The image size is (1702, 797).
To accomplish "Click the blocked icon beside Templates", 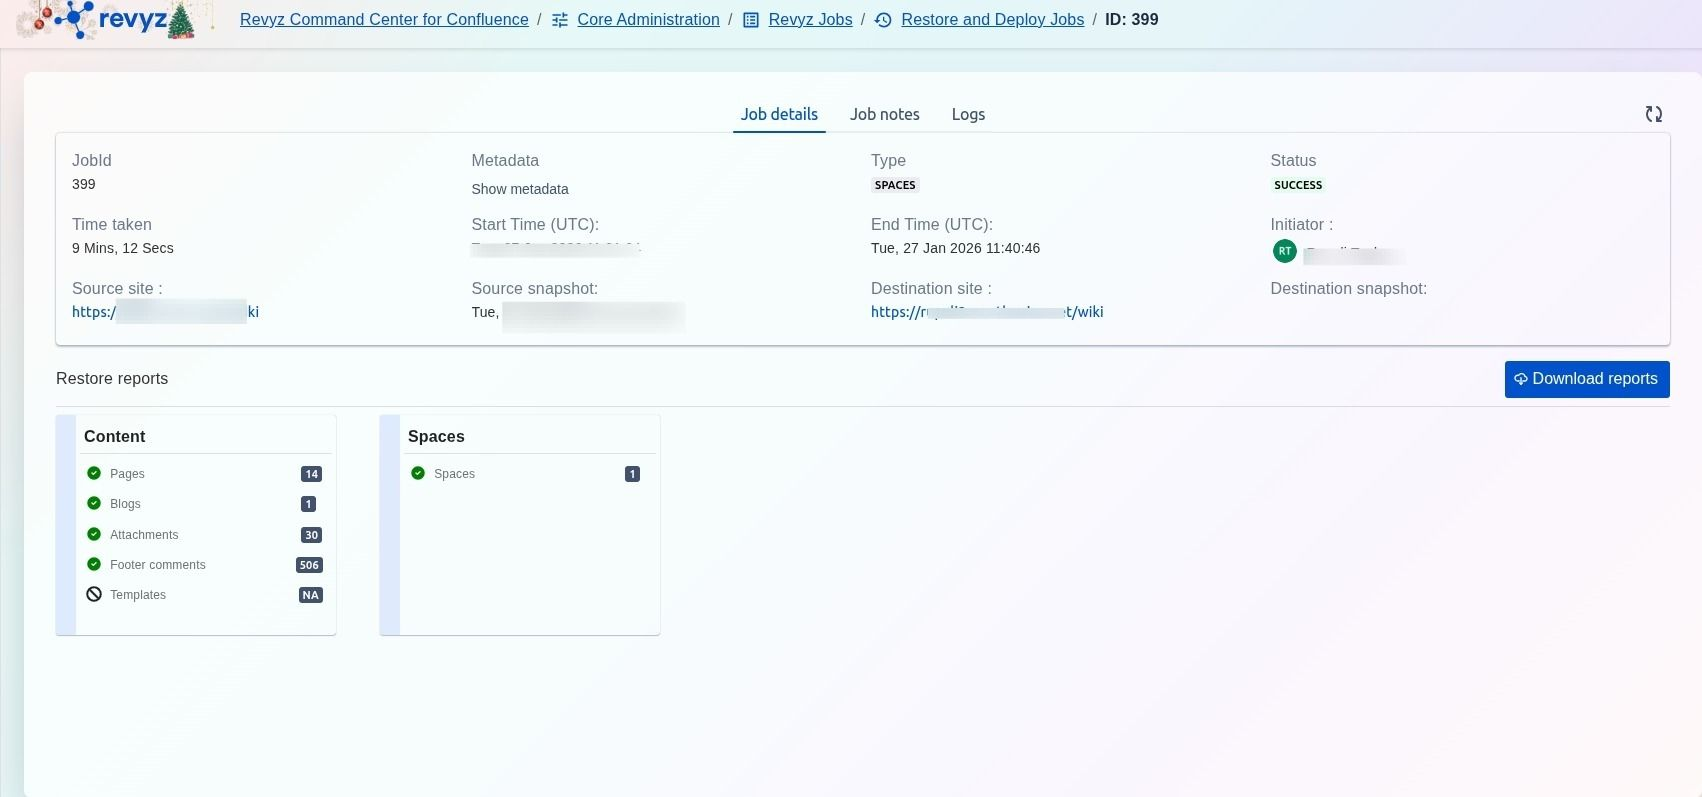I will point(94,594).
